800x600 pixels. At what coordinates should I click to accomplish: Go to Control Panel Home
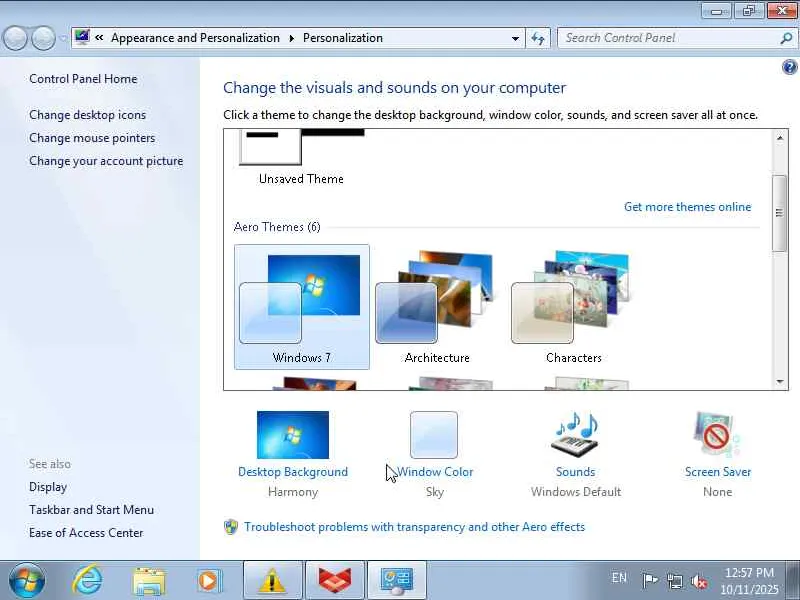click(x=83, y=79)
